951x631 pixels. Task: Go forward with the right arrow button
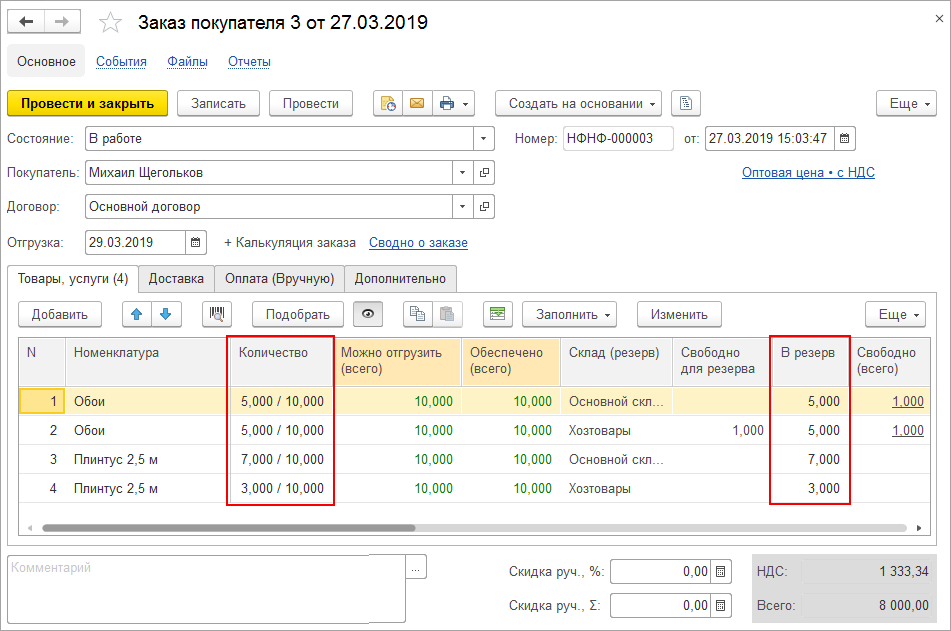[62, 22]
